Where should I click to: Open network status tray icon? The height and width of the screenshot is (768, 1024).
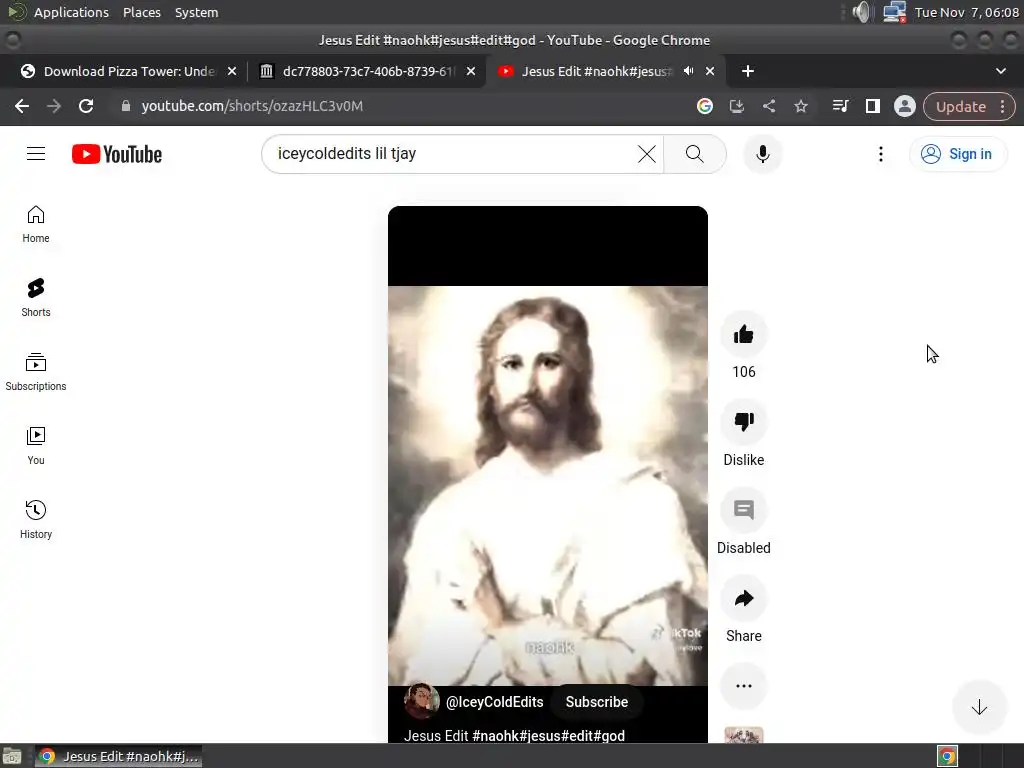pos(894,12)
